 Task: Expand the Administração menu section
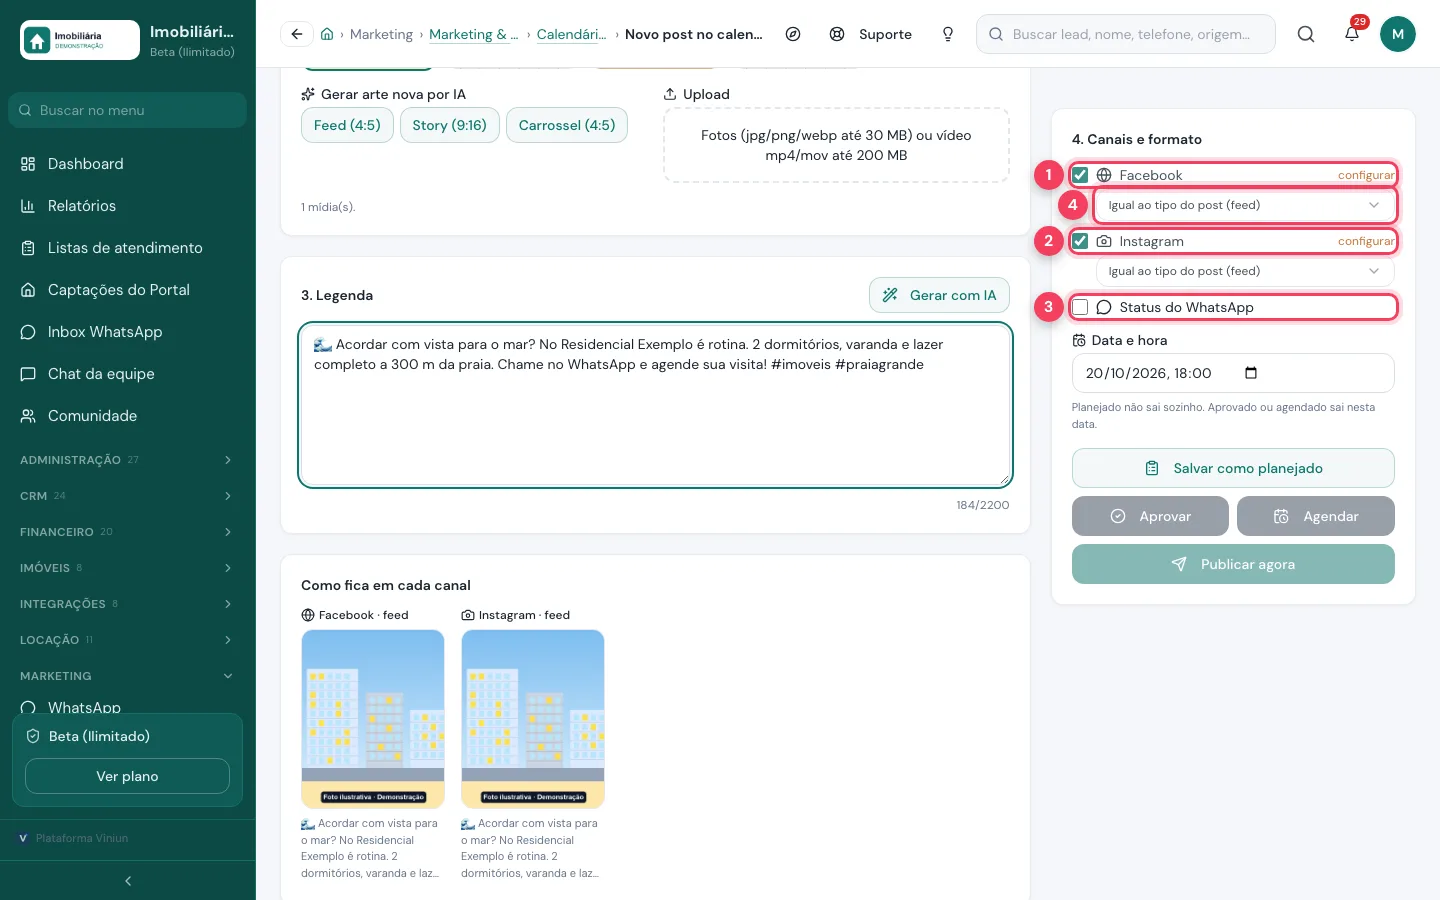click(x=127, y=460)
